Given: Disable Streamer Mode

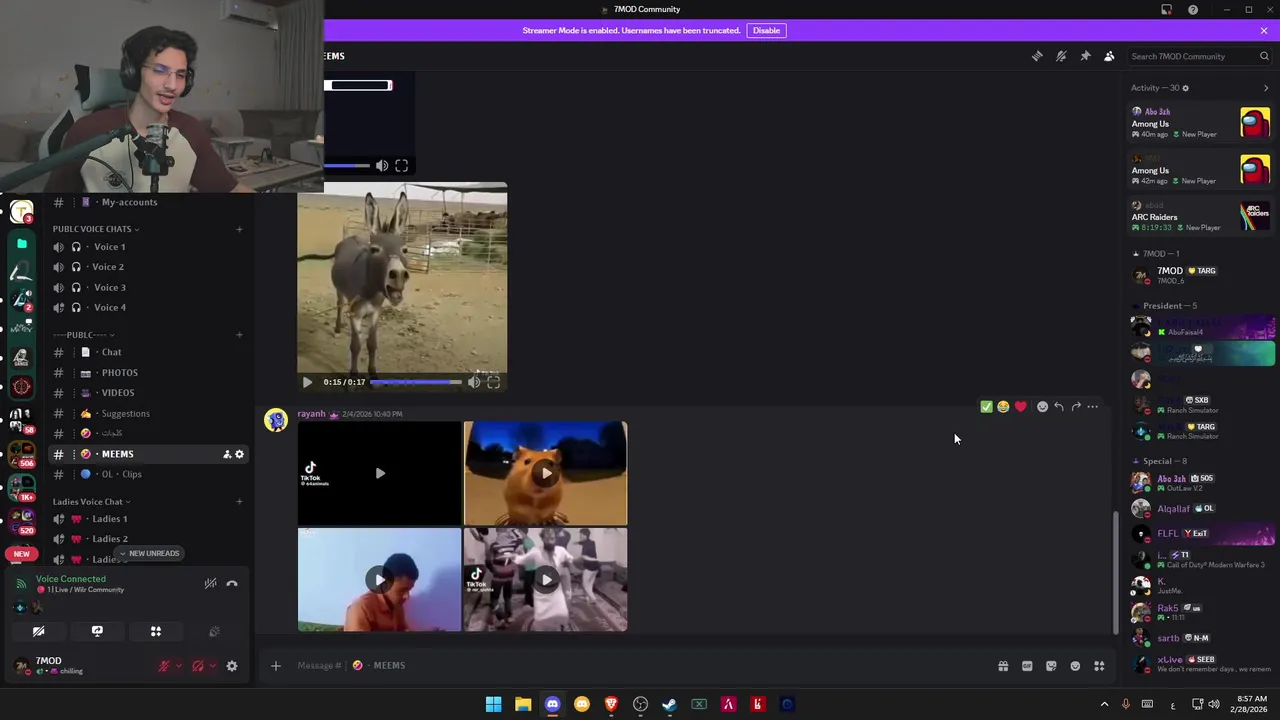Looking at the screenshot, I should (766, 30).
